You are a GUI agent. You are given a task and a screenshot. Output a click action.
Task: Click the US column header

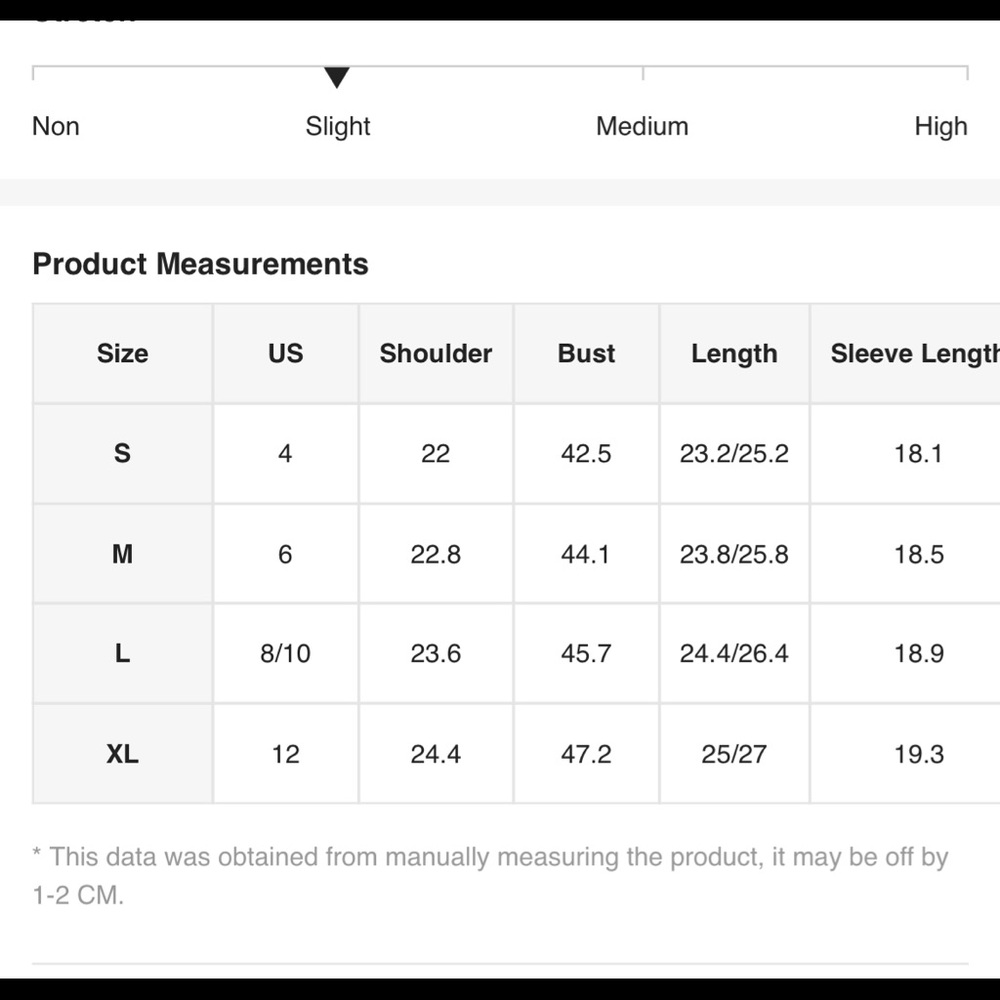pos(285,354)
